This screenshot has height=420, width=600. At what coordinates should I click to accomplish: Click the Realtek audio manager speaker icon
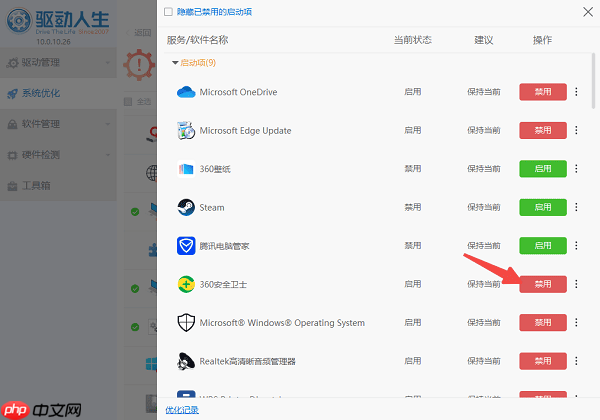[x=186, y=361]
